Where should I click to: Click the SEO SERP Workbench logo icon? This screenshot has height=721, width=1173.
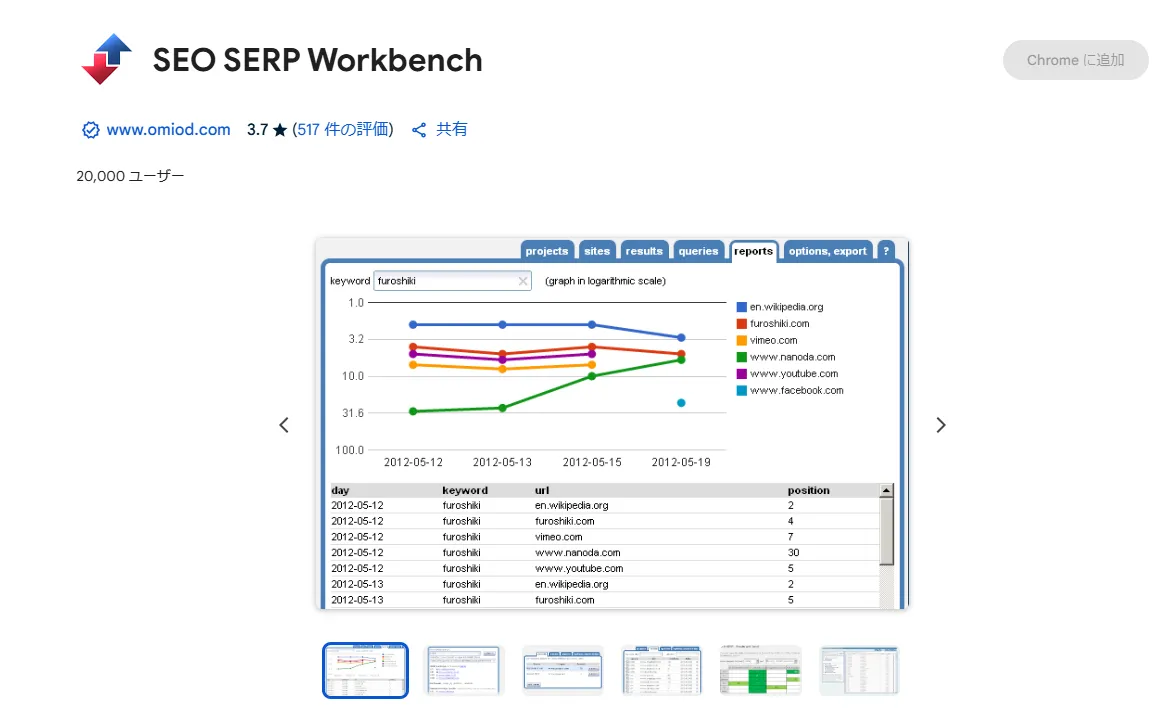[x=106, y=59]
